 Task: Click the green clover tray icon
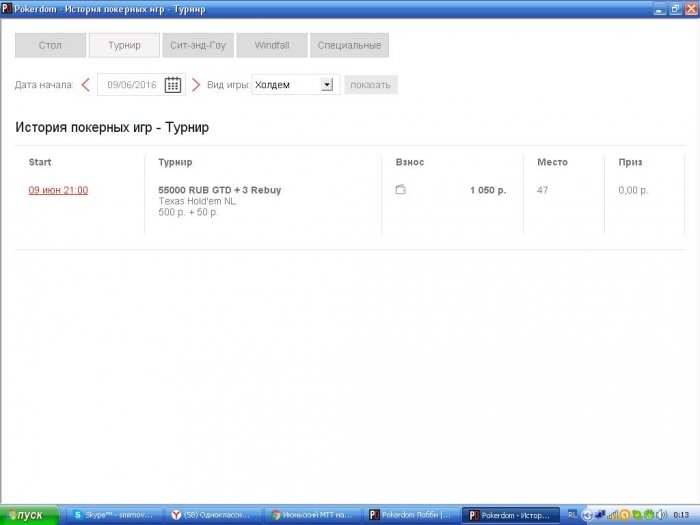pyautogui.click(x=649, y=515)
